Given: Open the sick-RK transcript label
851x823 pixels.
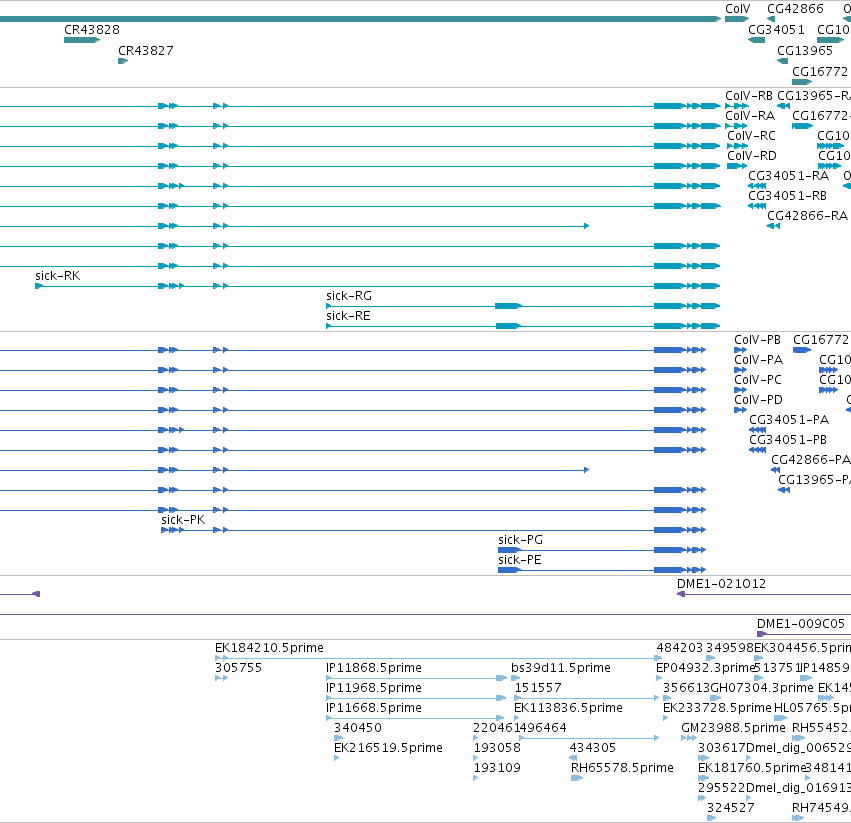Looking at the screenshot, I should coord(58,276).
